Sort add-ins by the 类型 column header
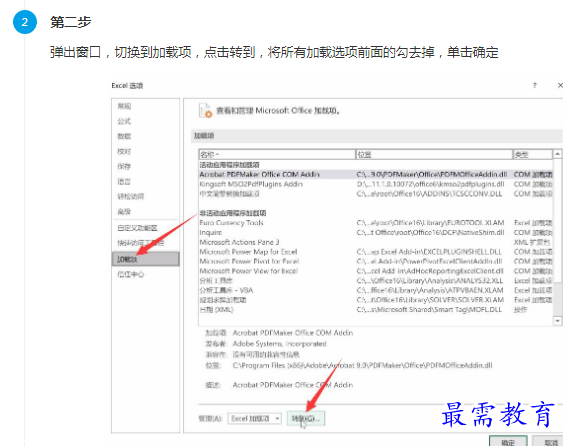Viewport: 563px width, 446px height. 532,154
